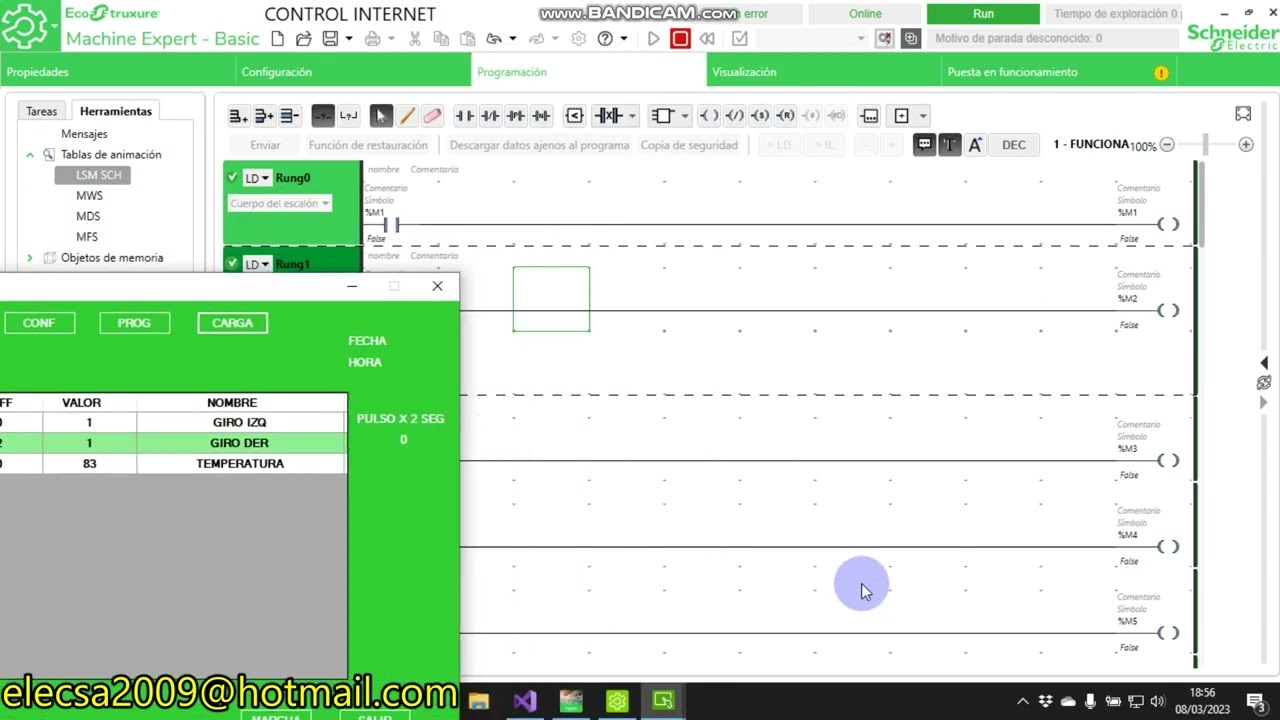
Task: Click the initialize controller rewind icon
Action: (x=707, y=39)
